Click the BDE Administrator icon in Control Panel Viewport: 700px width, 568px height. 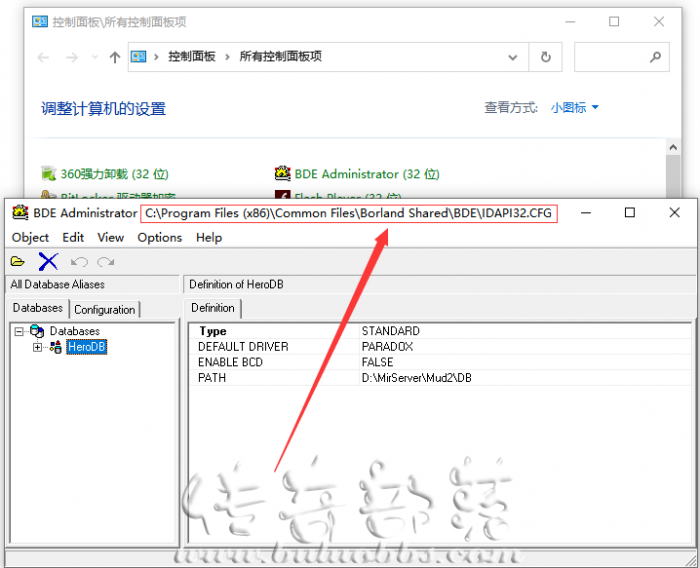[284, 174]
